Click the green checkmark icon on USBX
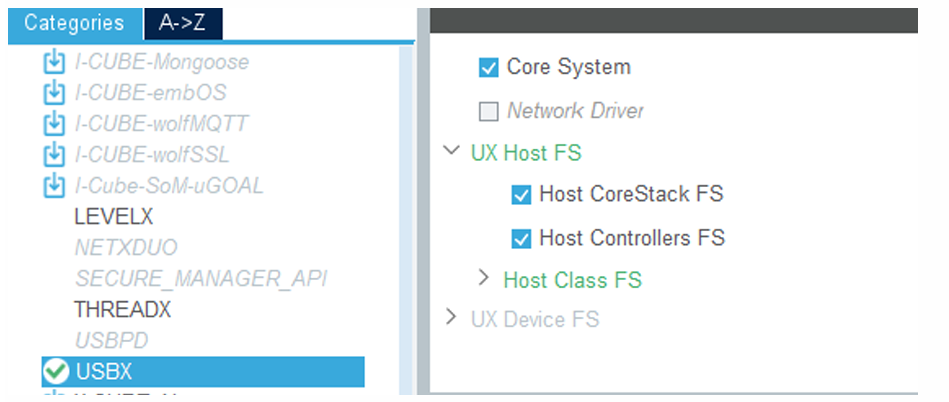 (x=57, y=372)
